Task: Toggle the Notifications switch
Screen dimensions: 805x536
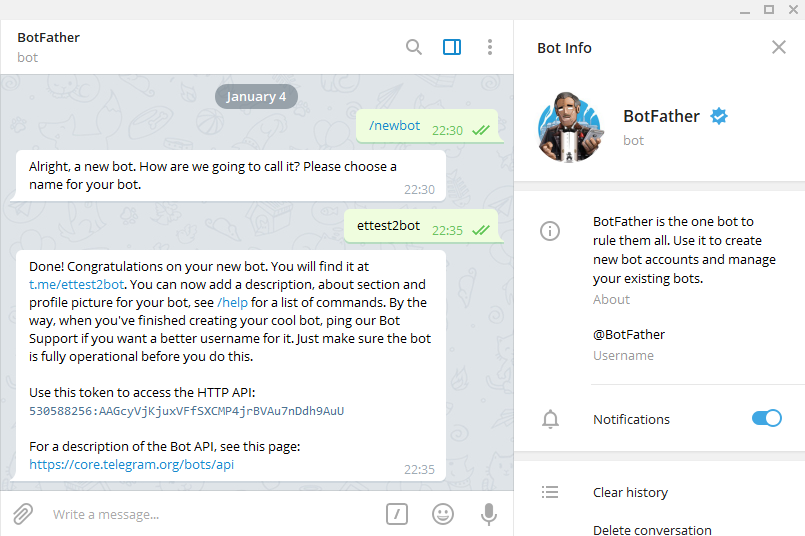Action: pyautogui.click(x=766, y=419)
